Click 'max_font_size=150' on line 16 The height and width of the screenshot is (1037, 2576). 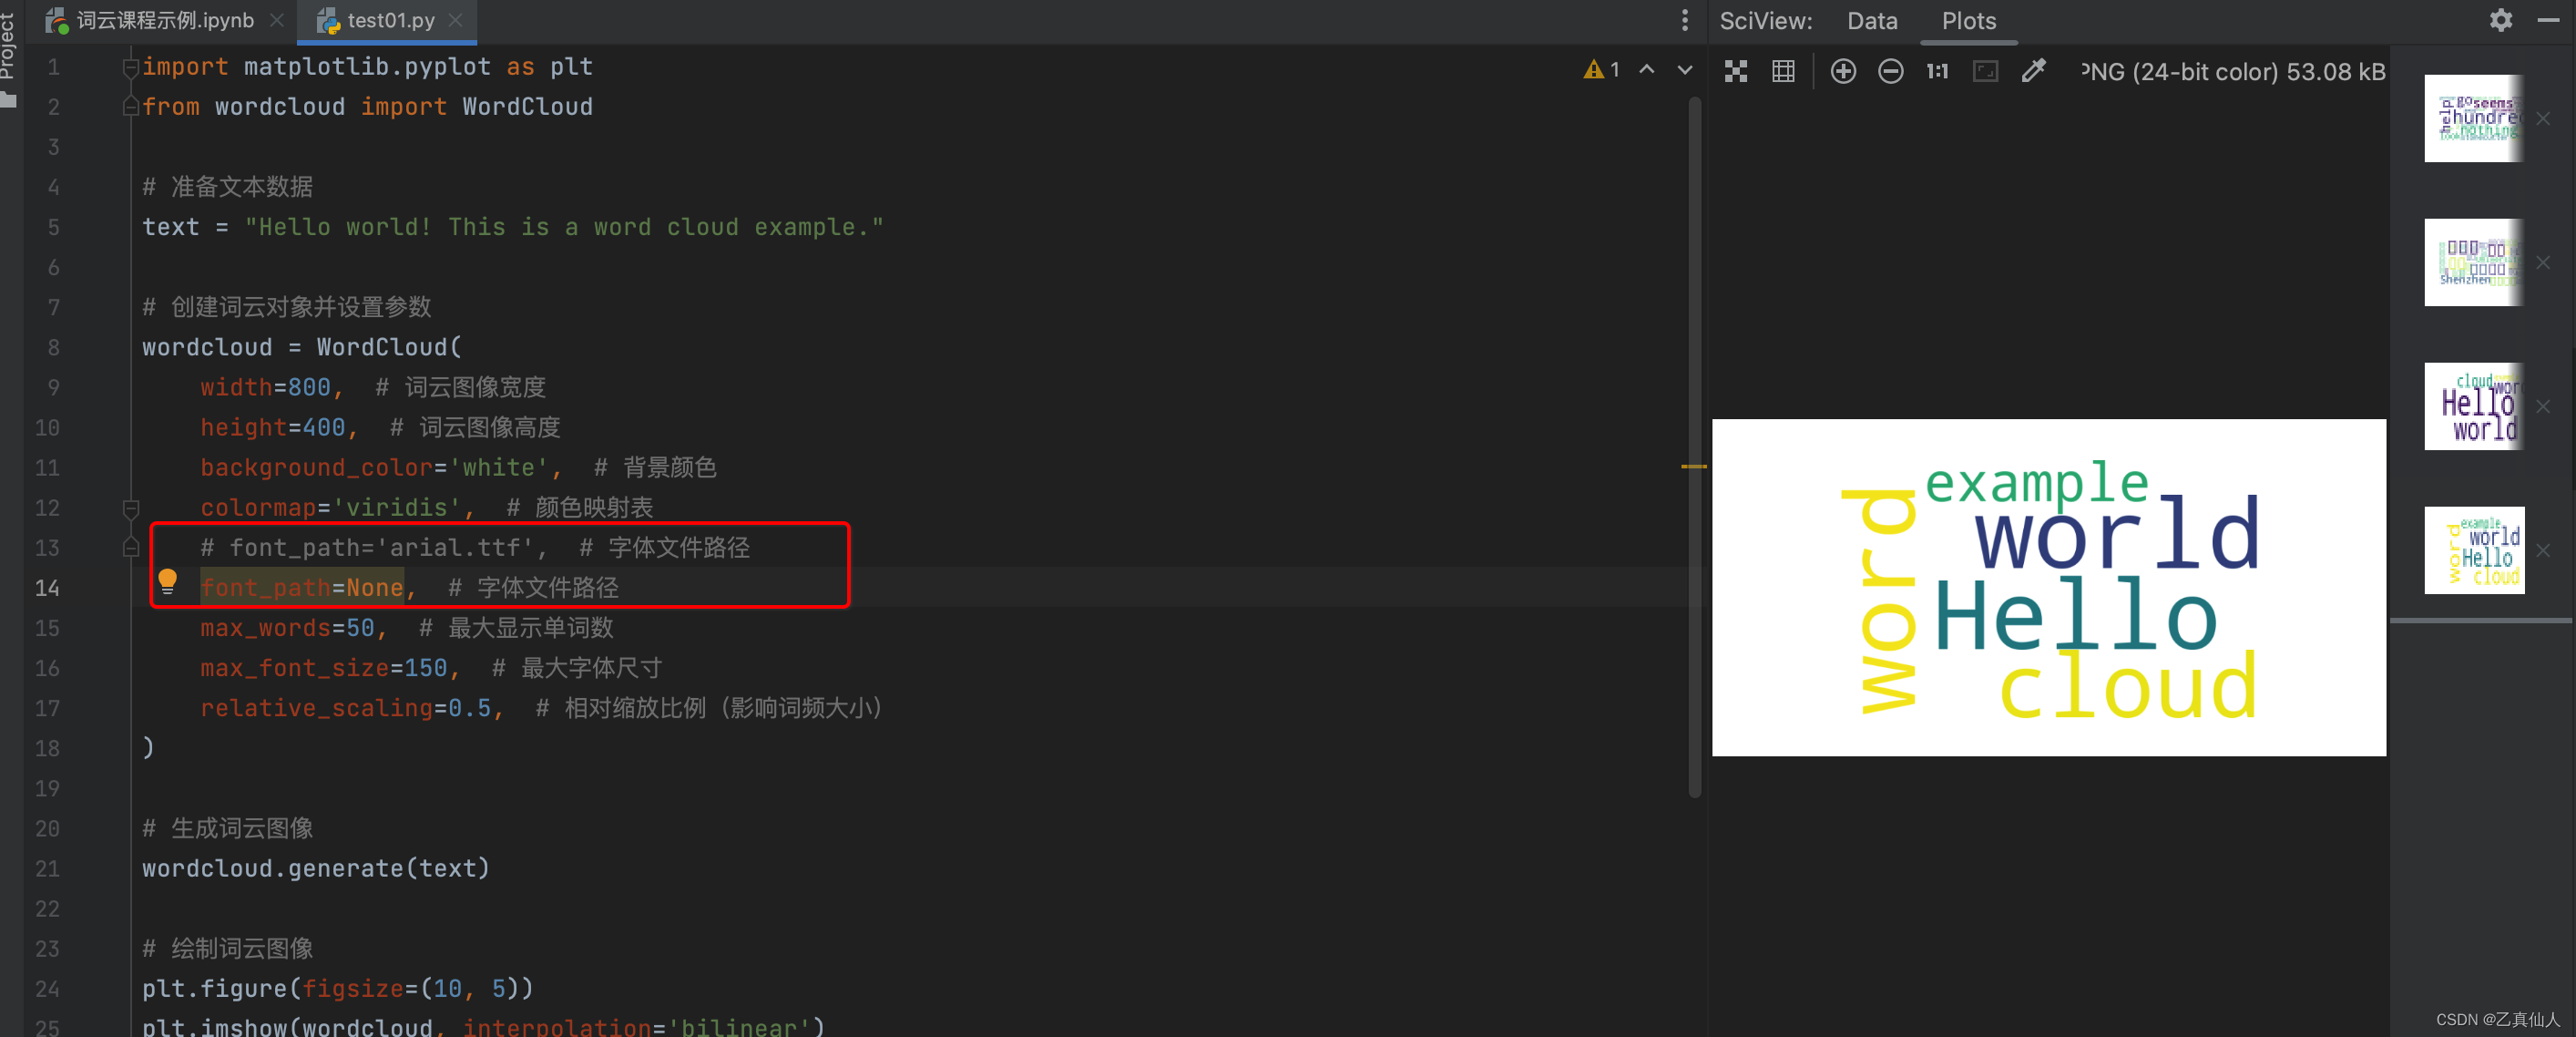[x=324, y=668]
